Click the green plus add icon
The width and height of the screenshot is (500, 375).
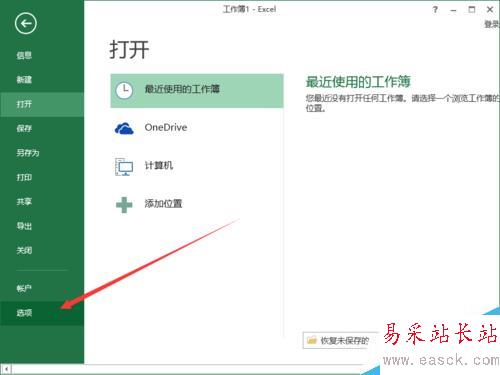(124, 205)
